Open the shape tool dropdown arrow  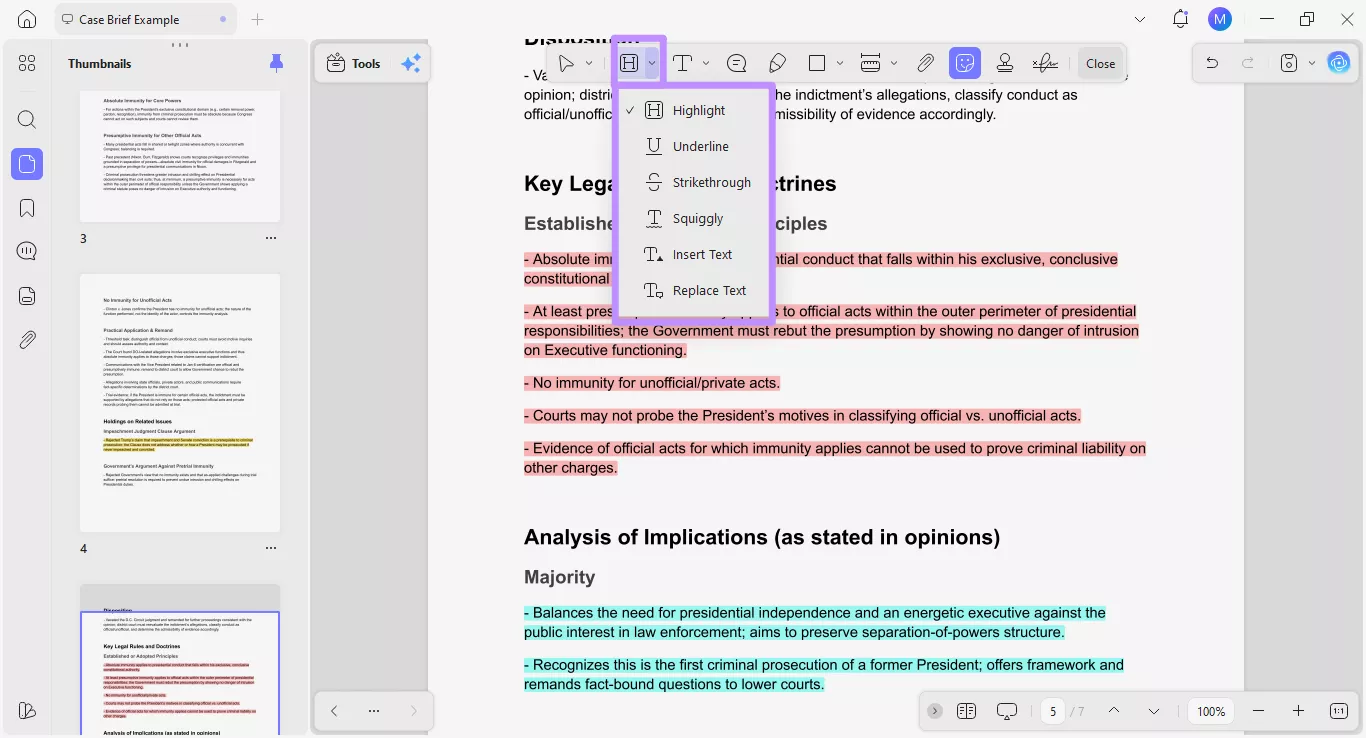point(840,62)
